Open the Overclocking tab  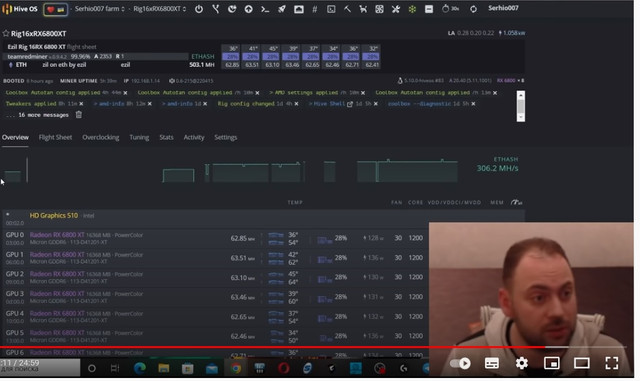101,137
